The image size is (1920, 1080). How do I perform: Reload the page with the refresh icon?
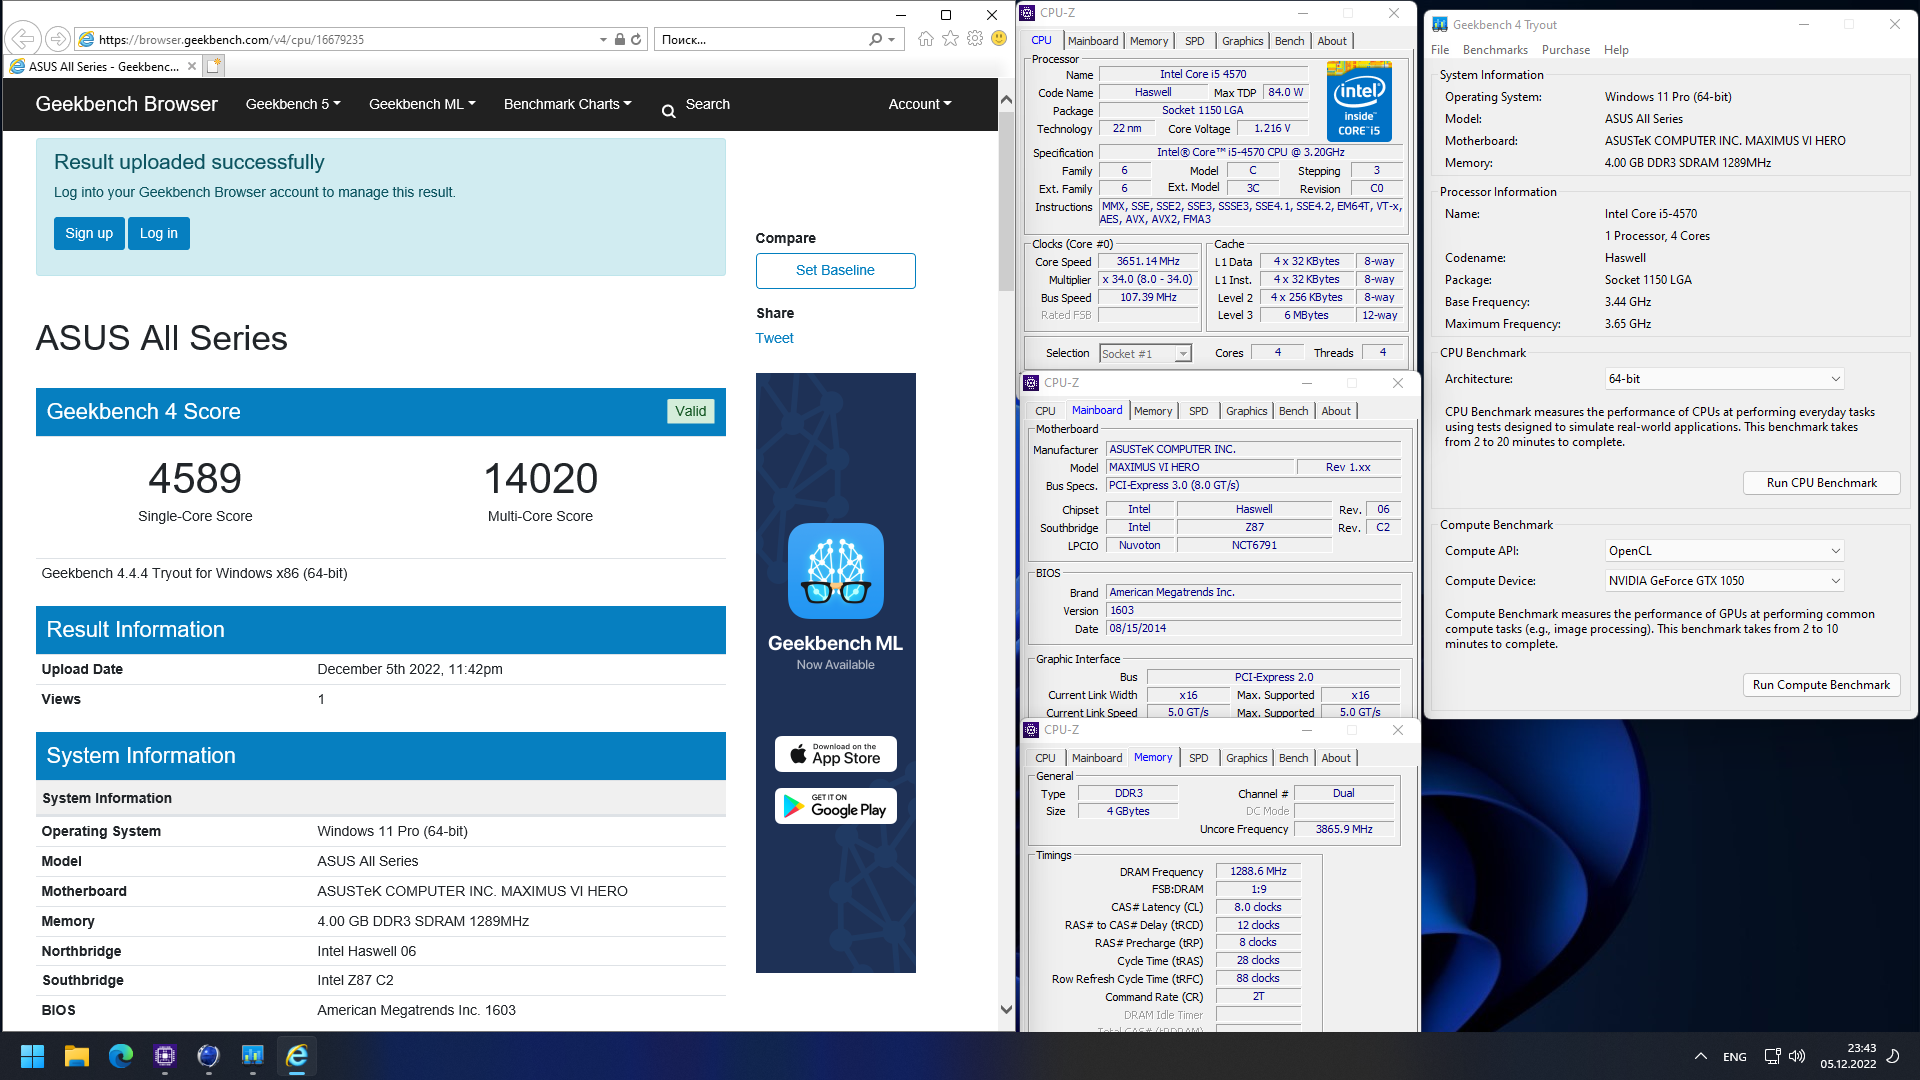(636, 39)
